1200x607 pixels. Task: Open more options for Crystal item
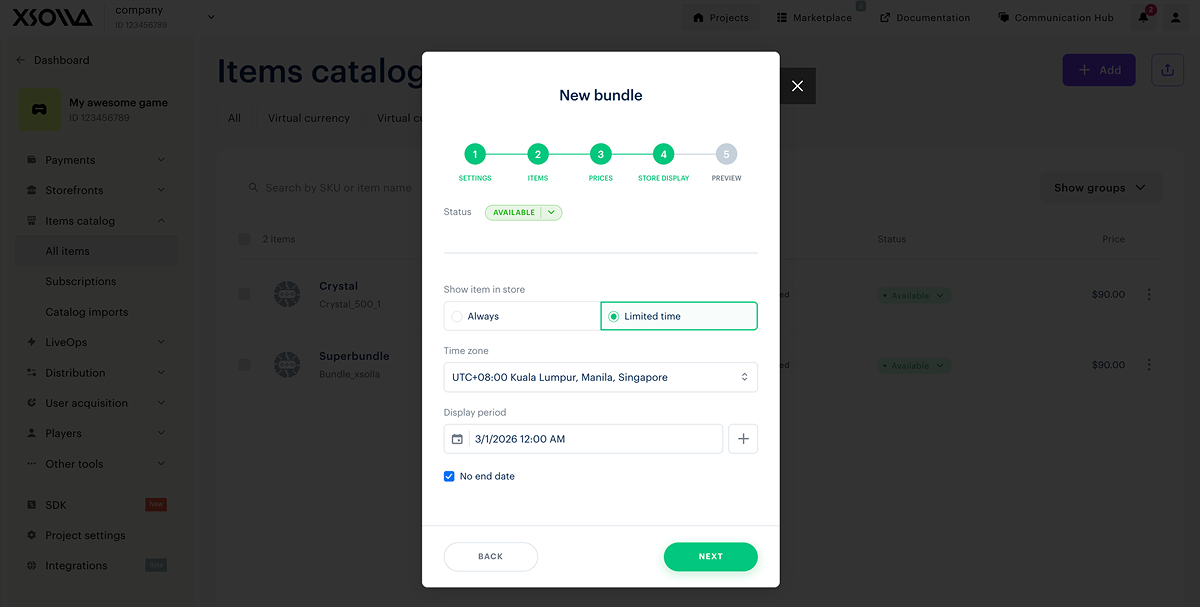click(x=1149, y=295)
